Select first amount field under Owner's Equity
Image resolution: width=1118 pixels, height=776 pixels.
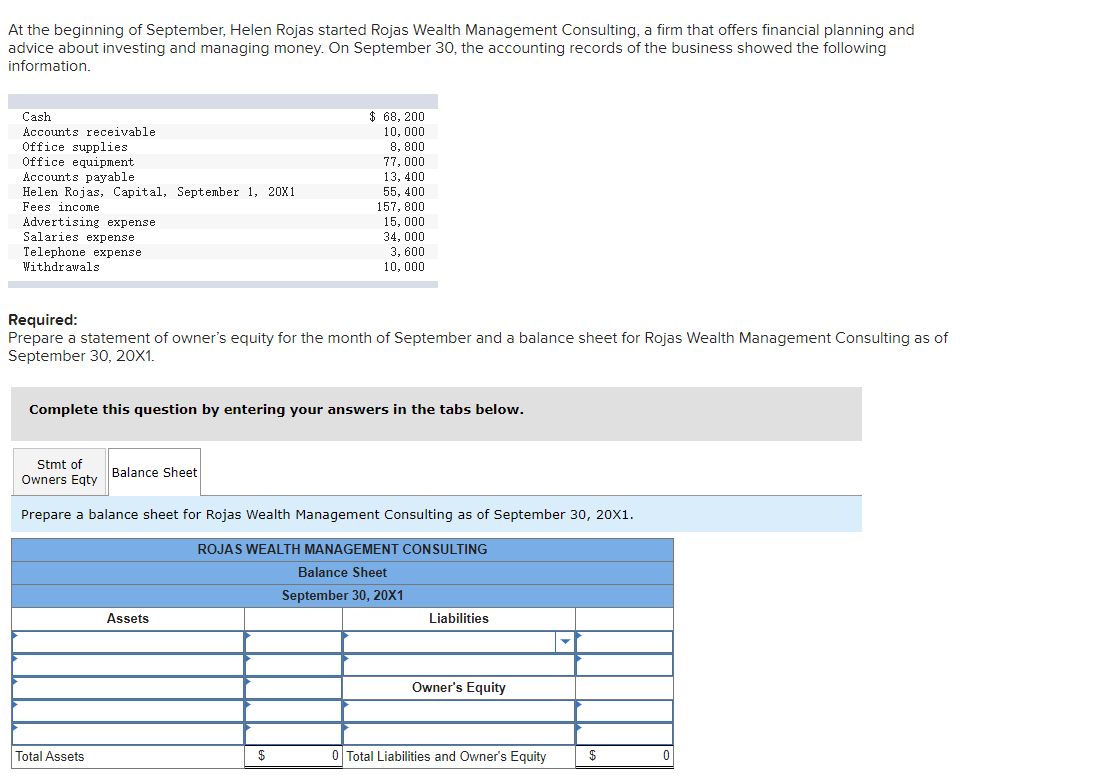point(624,710)
